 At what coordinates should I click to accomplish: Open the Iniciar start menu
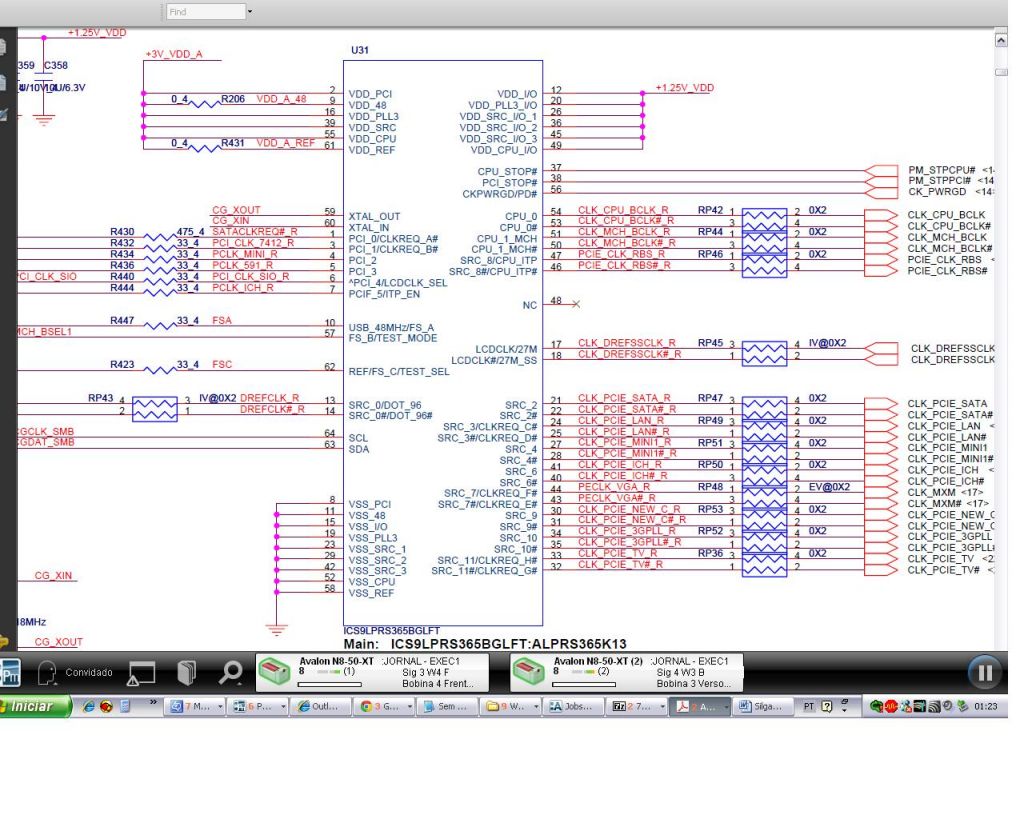pyautogui.click(x=34, y=707)
